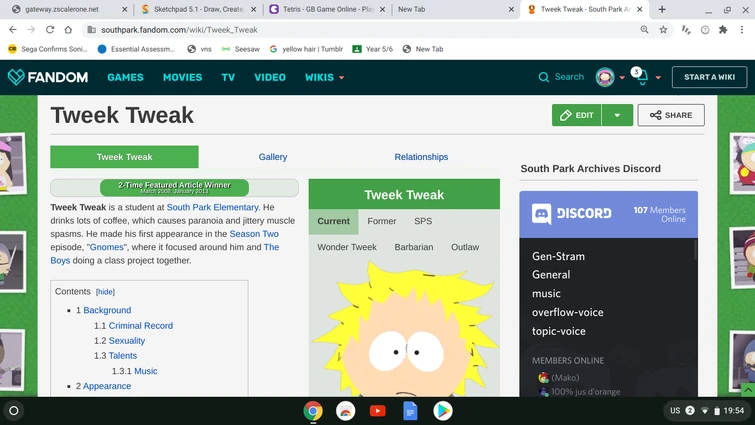This screenshot has height=425, width=755.
Task: Open the ChromeOS launcher circle
Action: pos(14,411)
